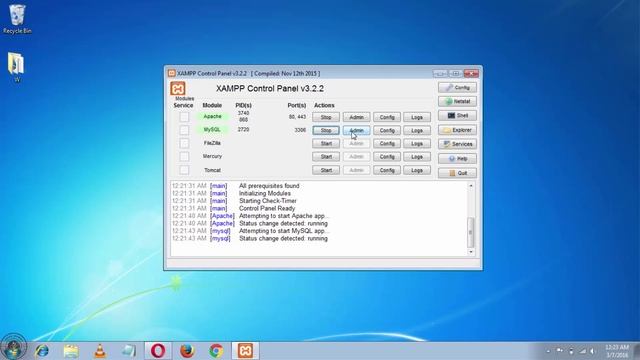Open the Windows Start menu orb
The height and width of the screenshot is (360, 640).
tap(13, 347)
